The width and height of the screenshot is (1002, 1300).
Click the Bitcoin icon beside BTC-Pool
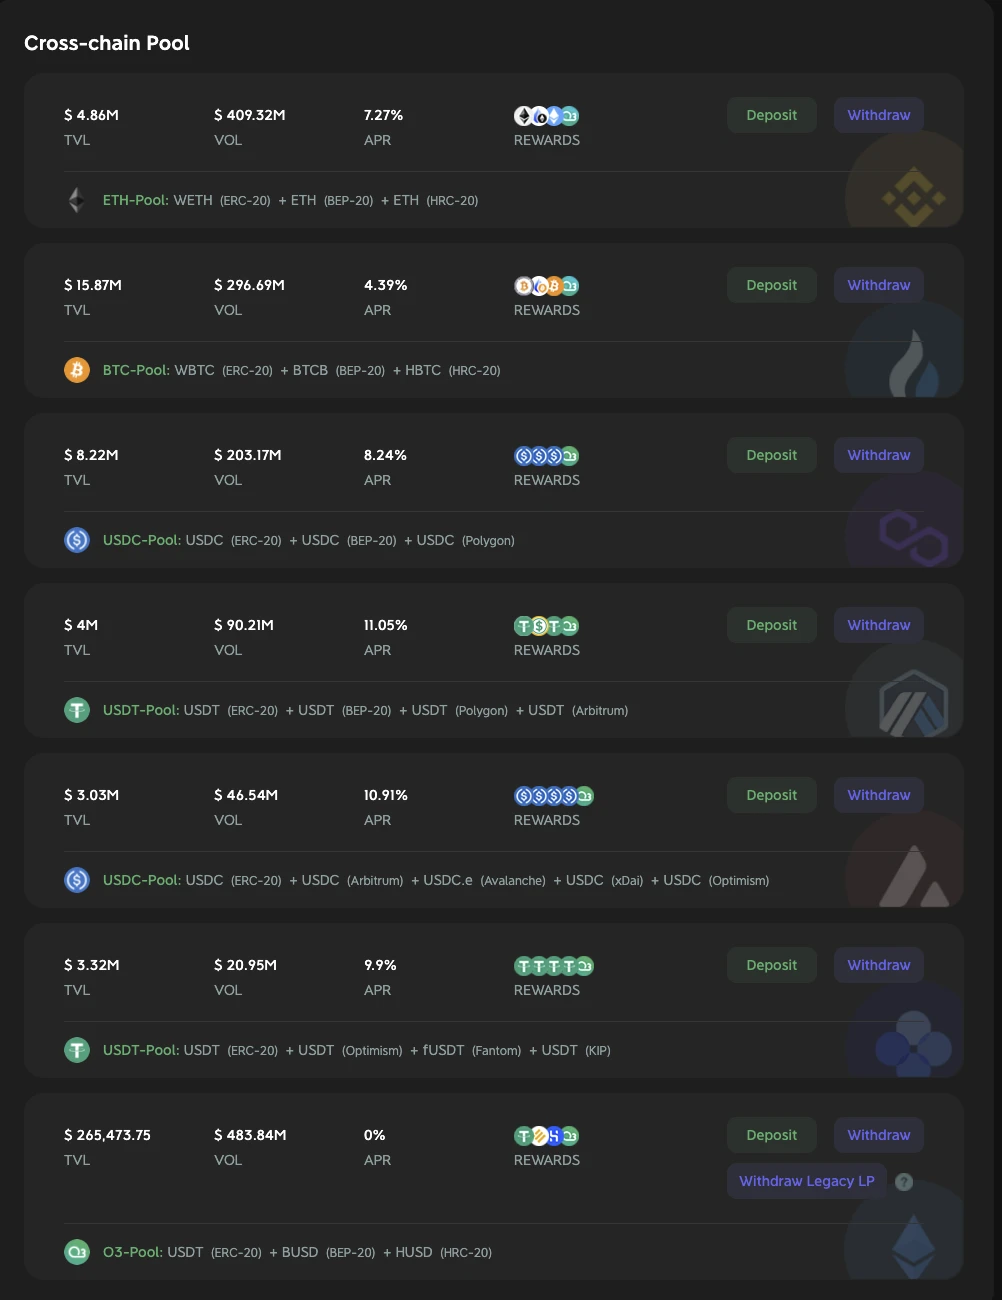77,370
